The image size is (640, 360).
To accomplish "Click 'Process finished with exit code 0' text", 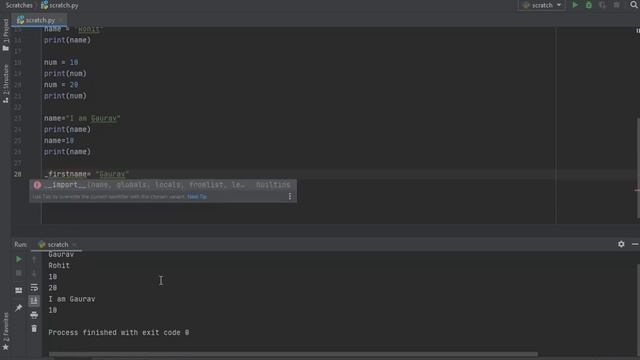I will tap(119, 332).
